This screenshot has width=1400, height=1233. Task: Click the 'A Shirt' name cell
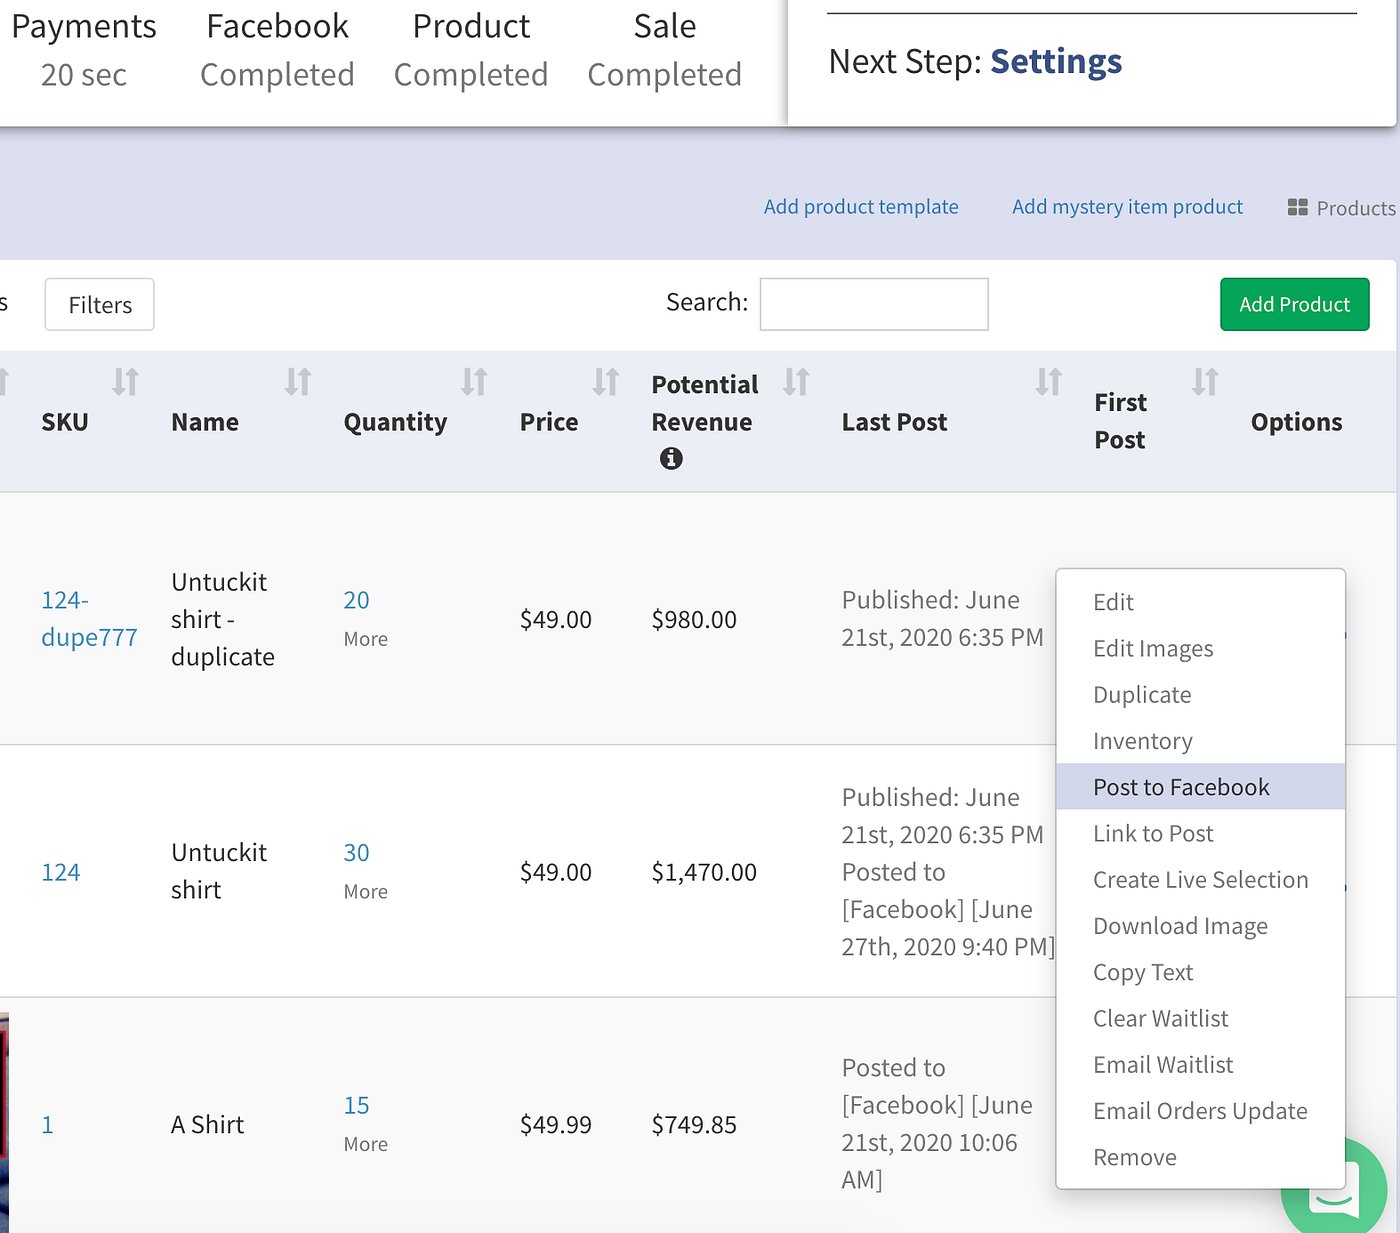[208, 1125]
